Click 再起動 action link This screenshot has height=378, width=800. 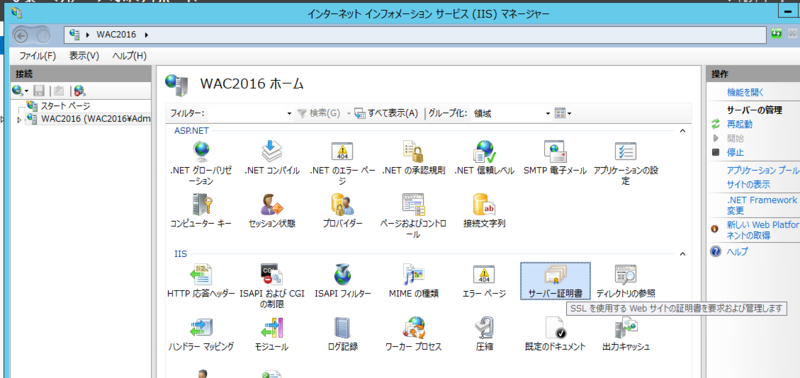739,124
